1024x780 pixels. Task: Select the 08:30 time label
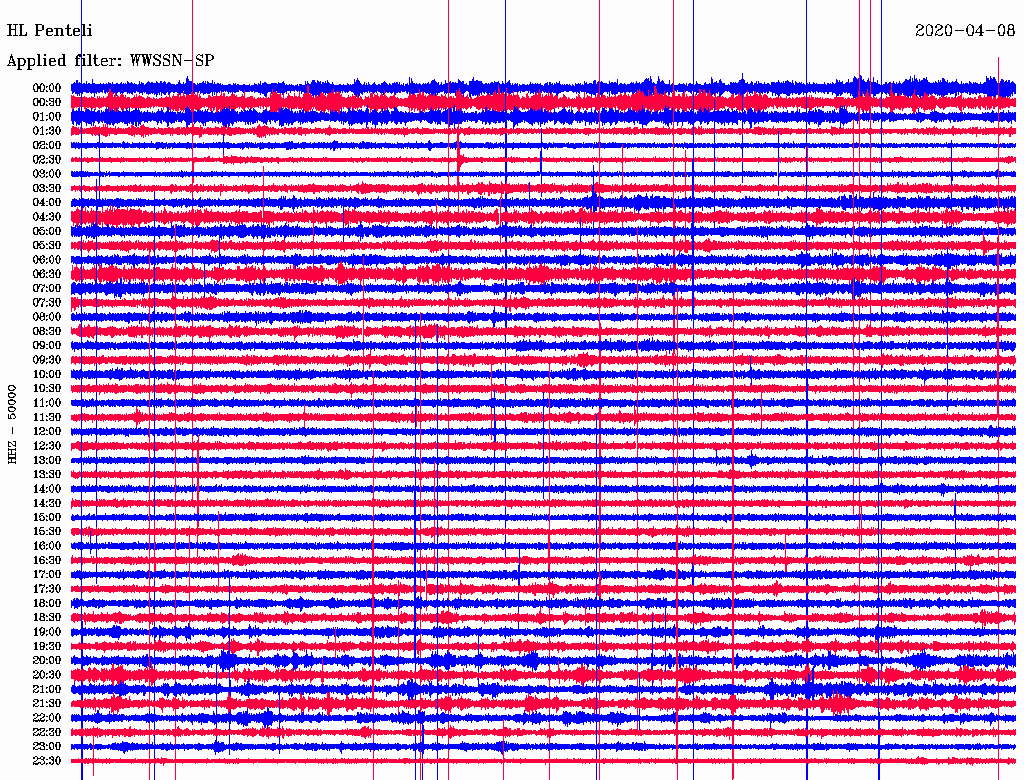tap(47, 332)
